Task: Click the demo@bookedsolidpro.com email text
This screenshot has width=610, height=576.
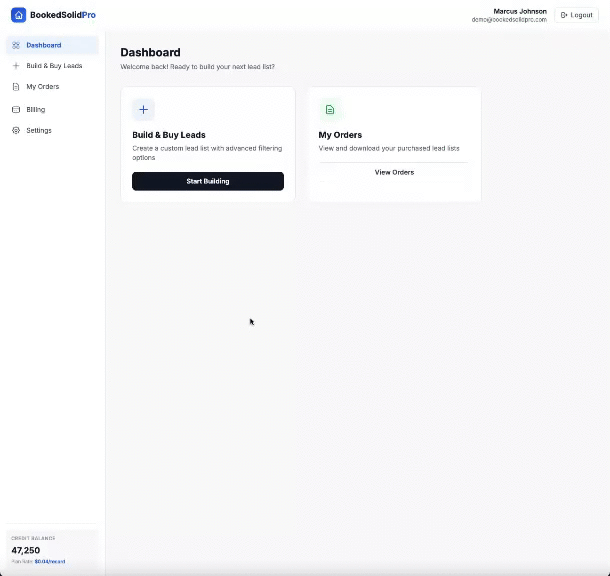Action: click(x=509, y=19)
